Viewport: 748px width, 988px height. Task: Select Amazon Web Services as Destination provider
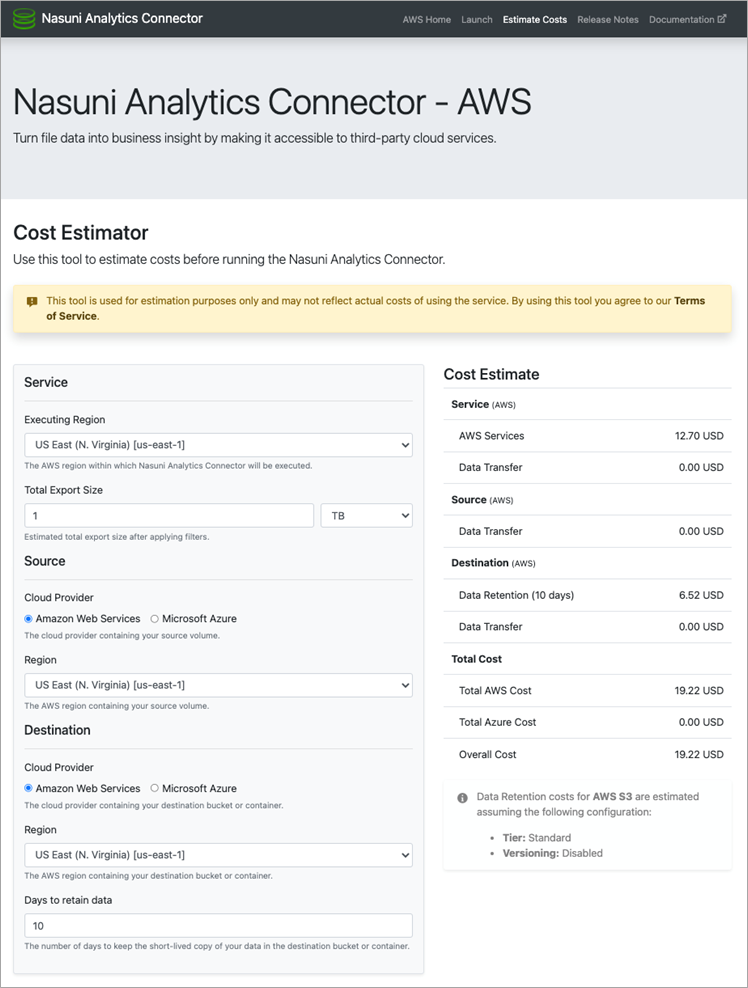click(x=29, y=788)
